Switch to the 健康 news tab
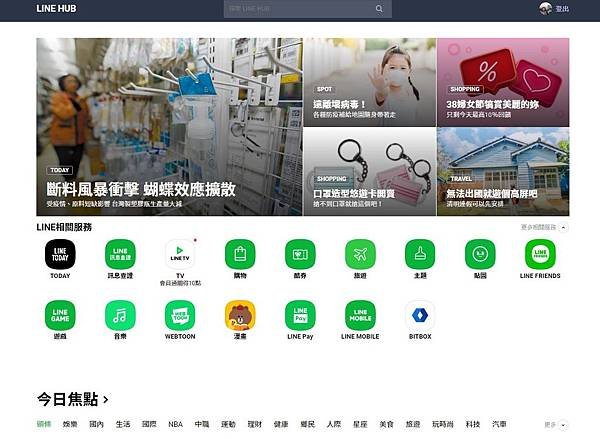The width and height of the screenshot is (600, 439). [281, 424]
